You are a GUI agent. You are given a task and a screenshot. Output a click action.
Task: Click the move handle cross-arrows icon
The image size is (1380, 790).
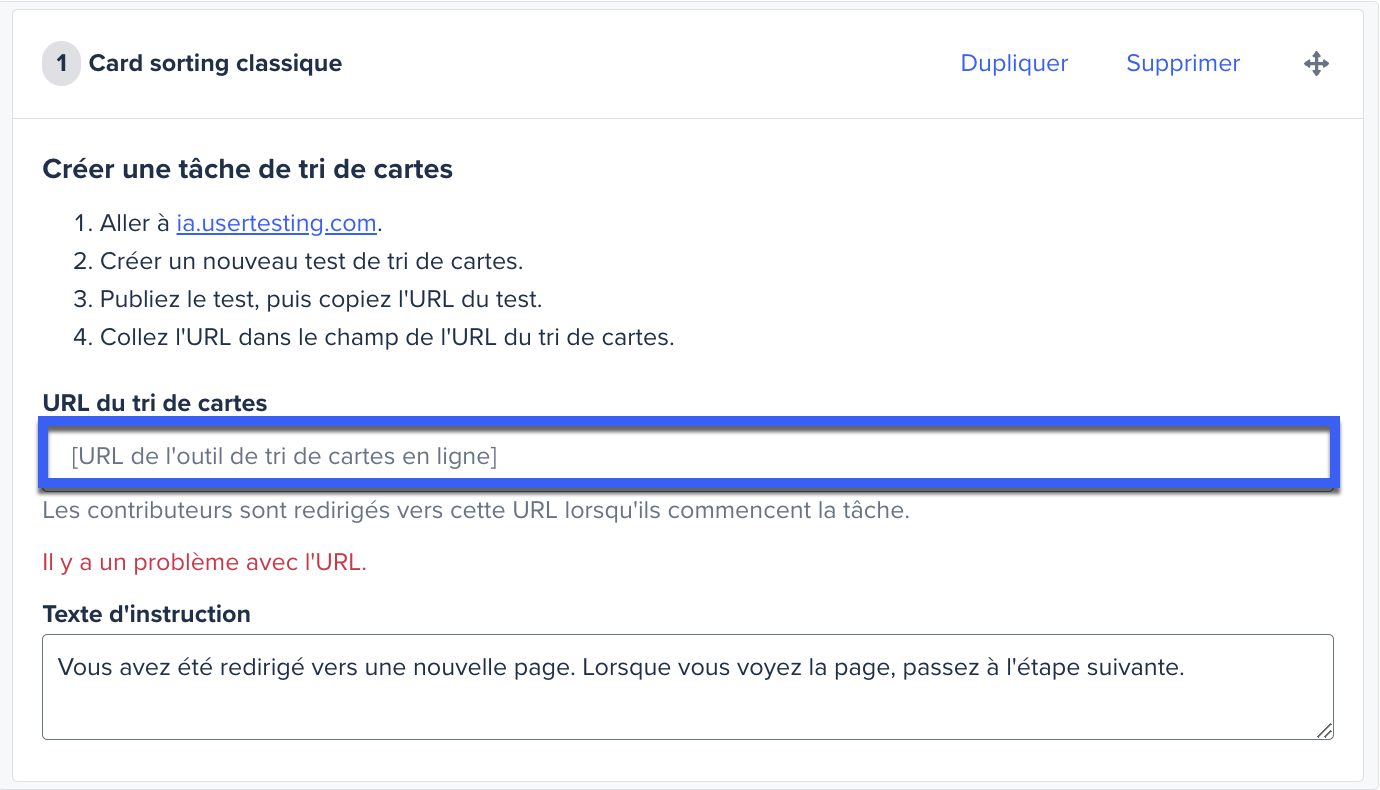pos(1316,64)
